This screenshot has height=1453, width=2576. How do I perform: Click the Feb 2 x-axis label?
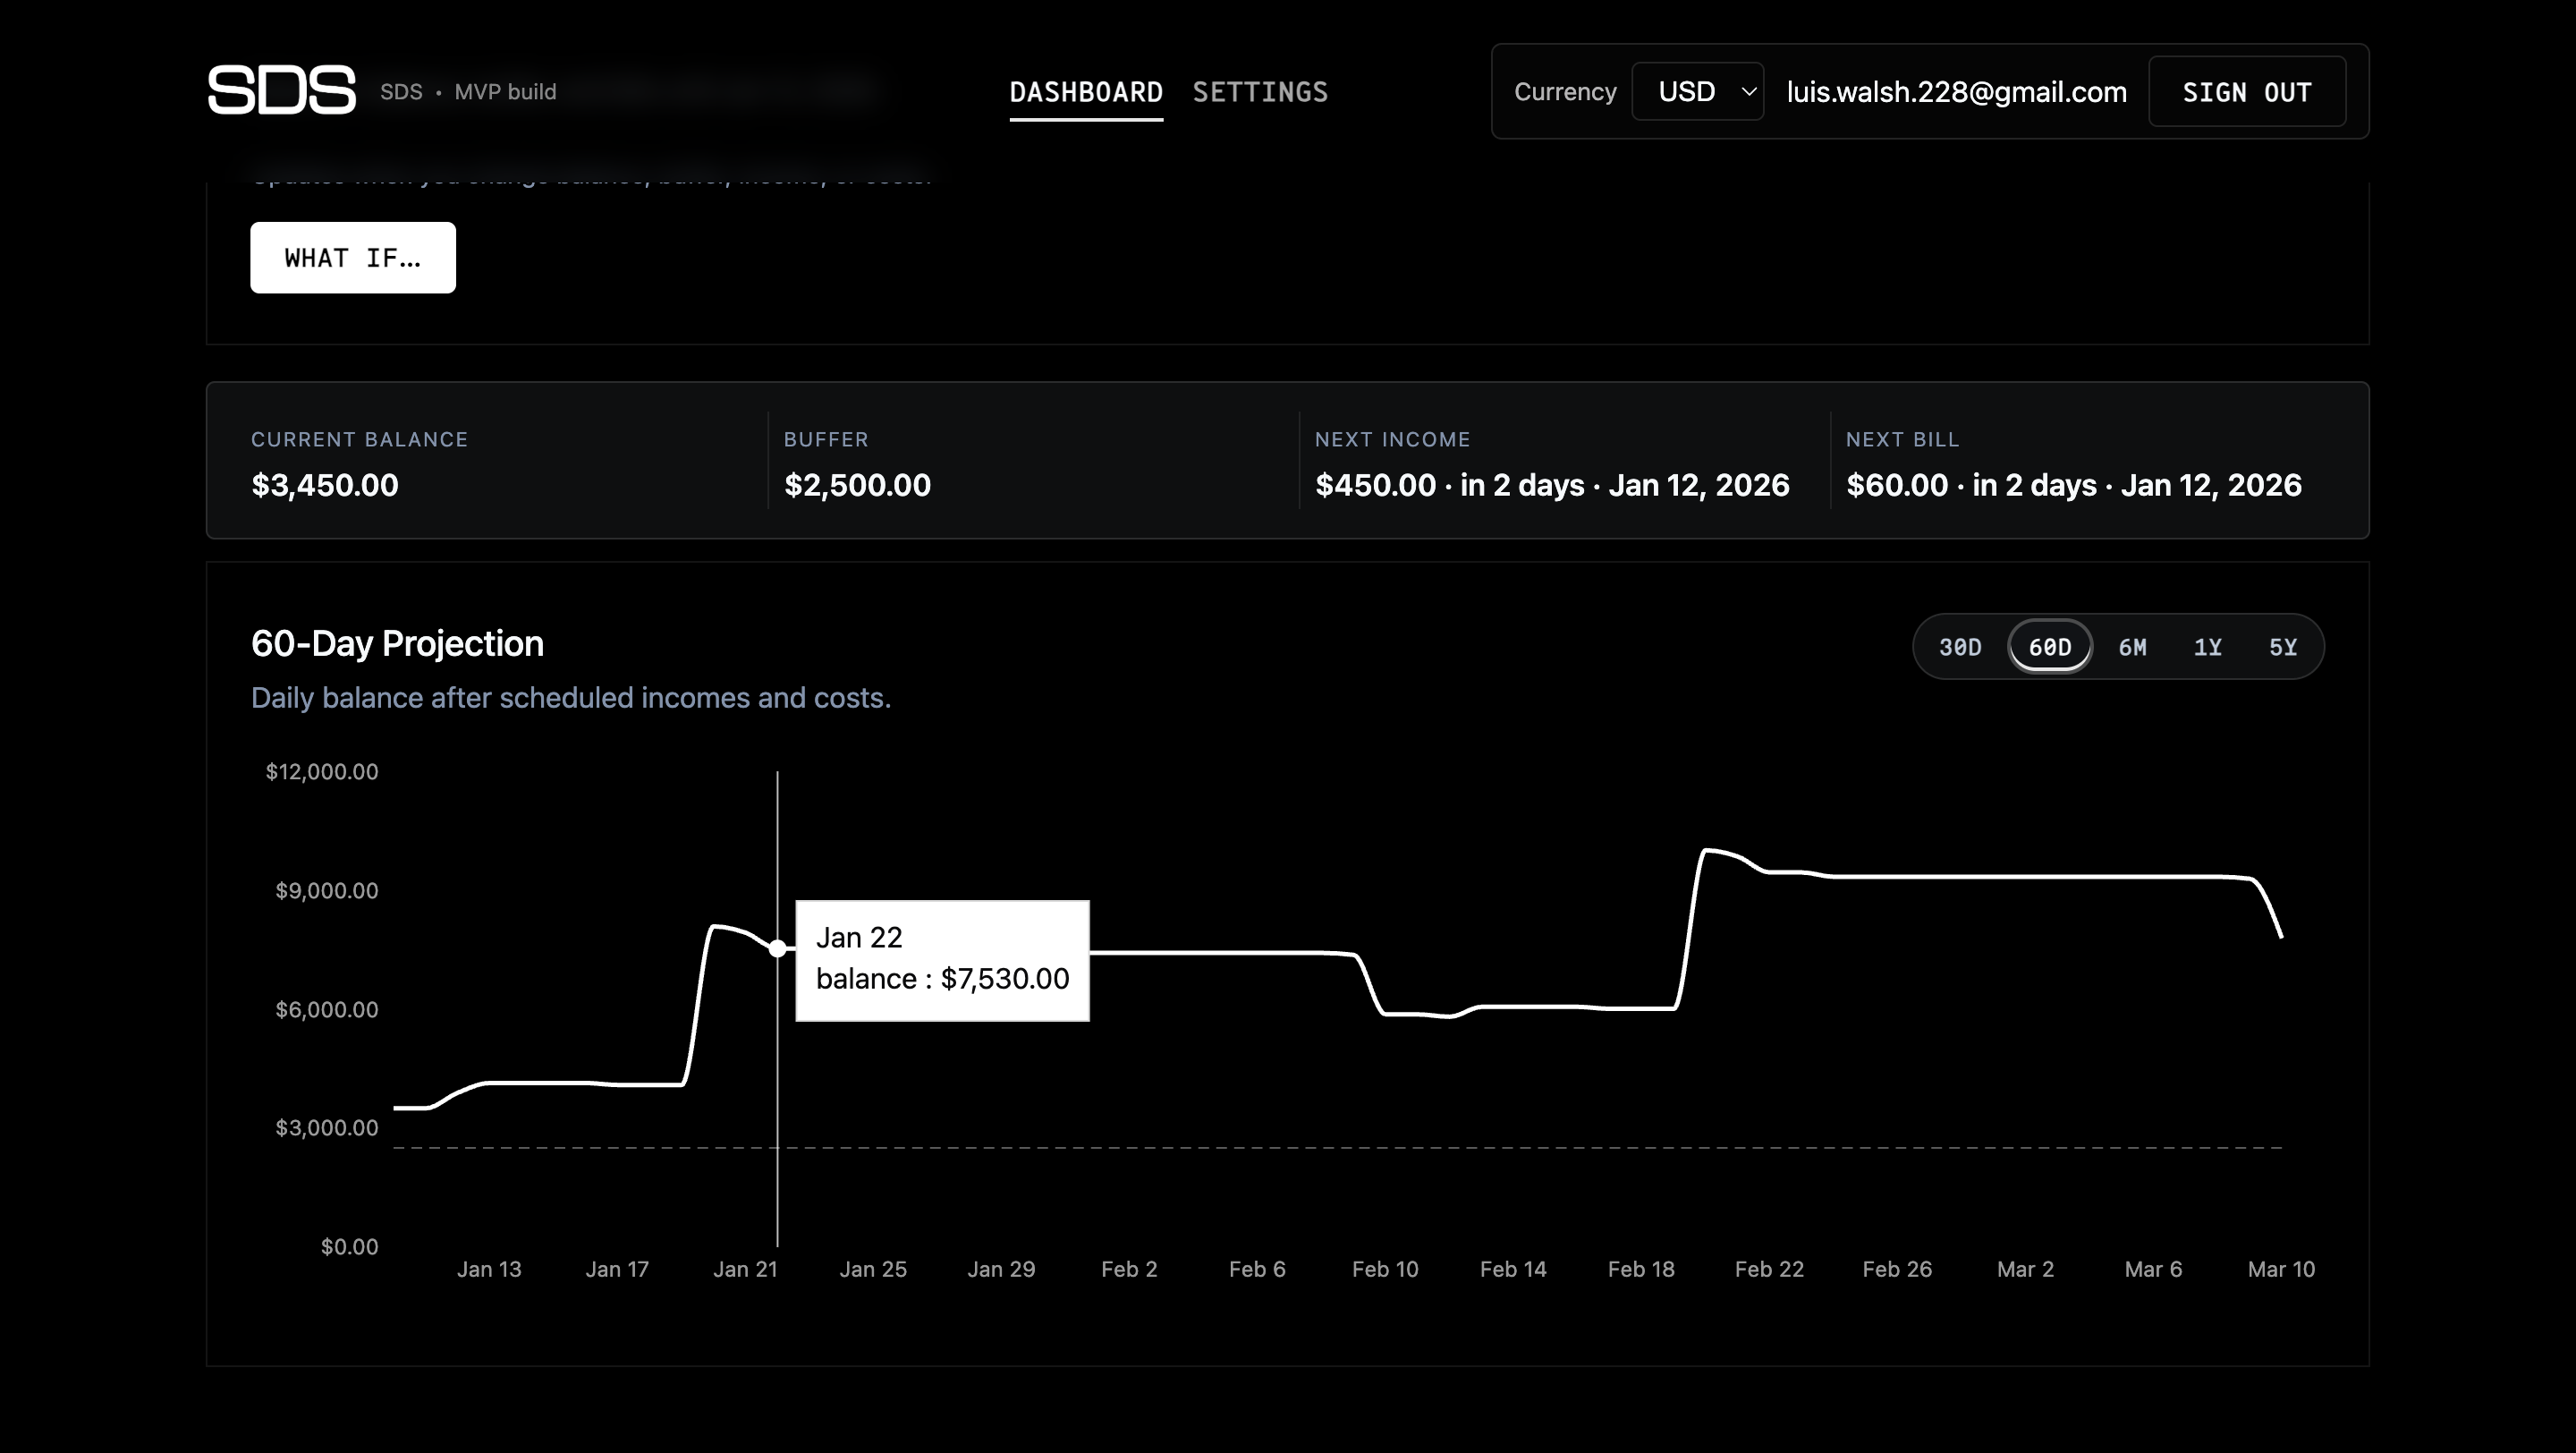tap(1129, 1269)
